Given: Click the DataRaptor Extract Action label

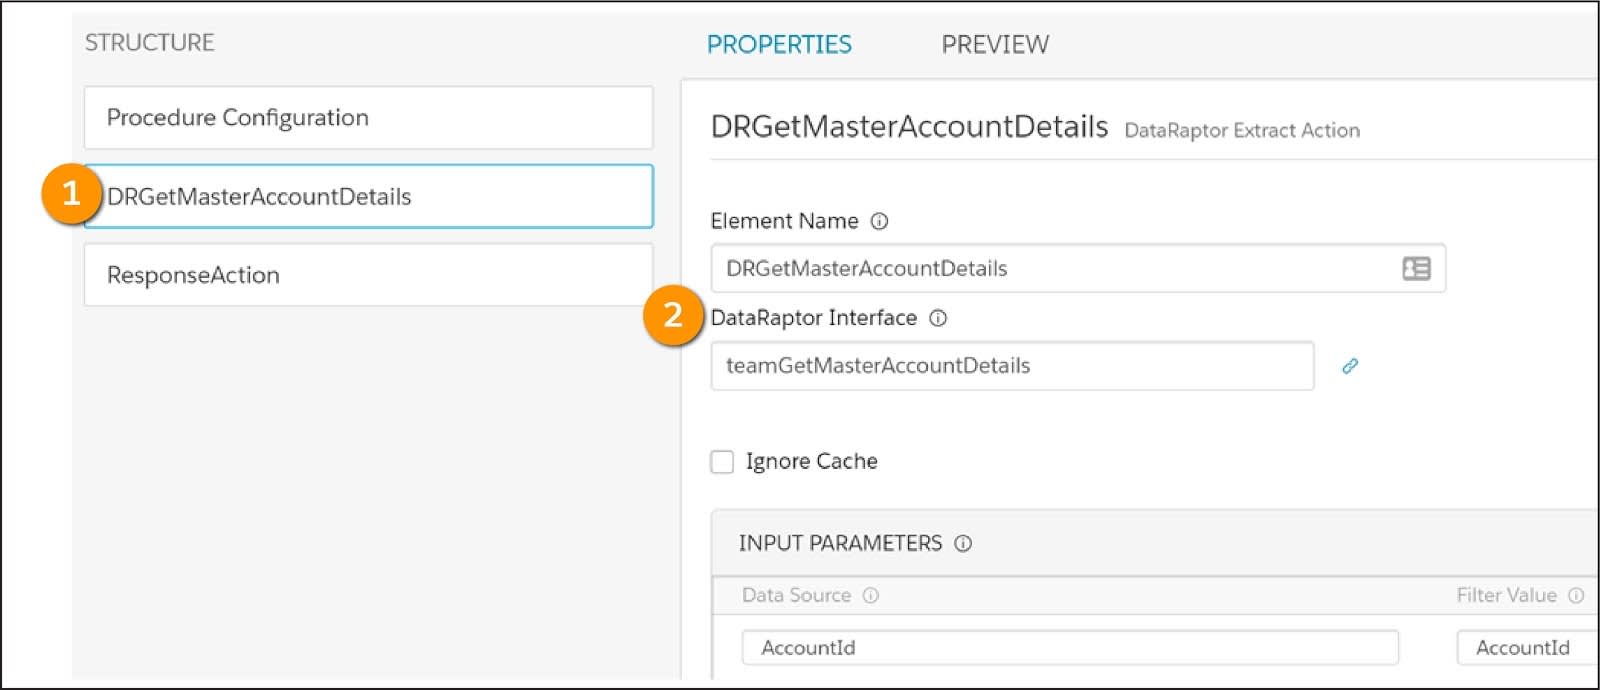Looking at the screenshot, I should [1242, 130].
